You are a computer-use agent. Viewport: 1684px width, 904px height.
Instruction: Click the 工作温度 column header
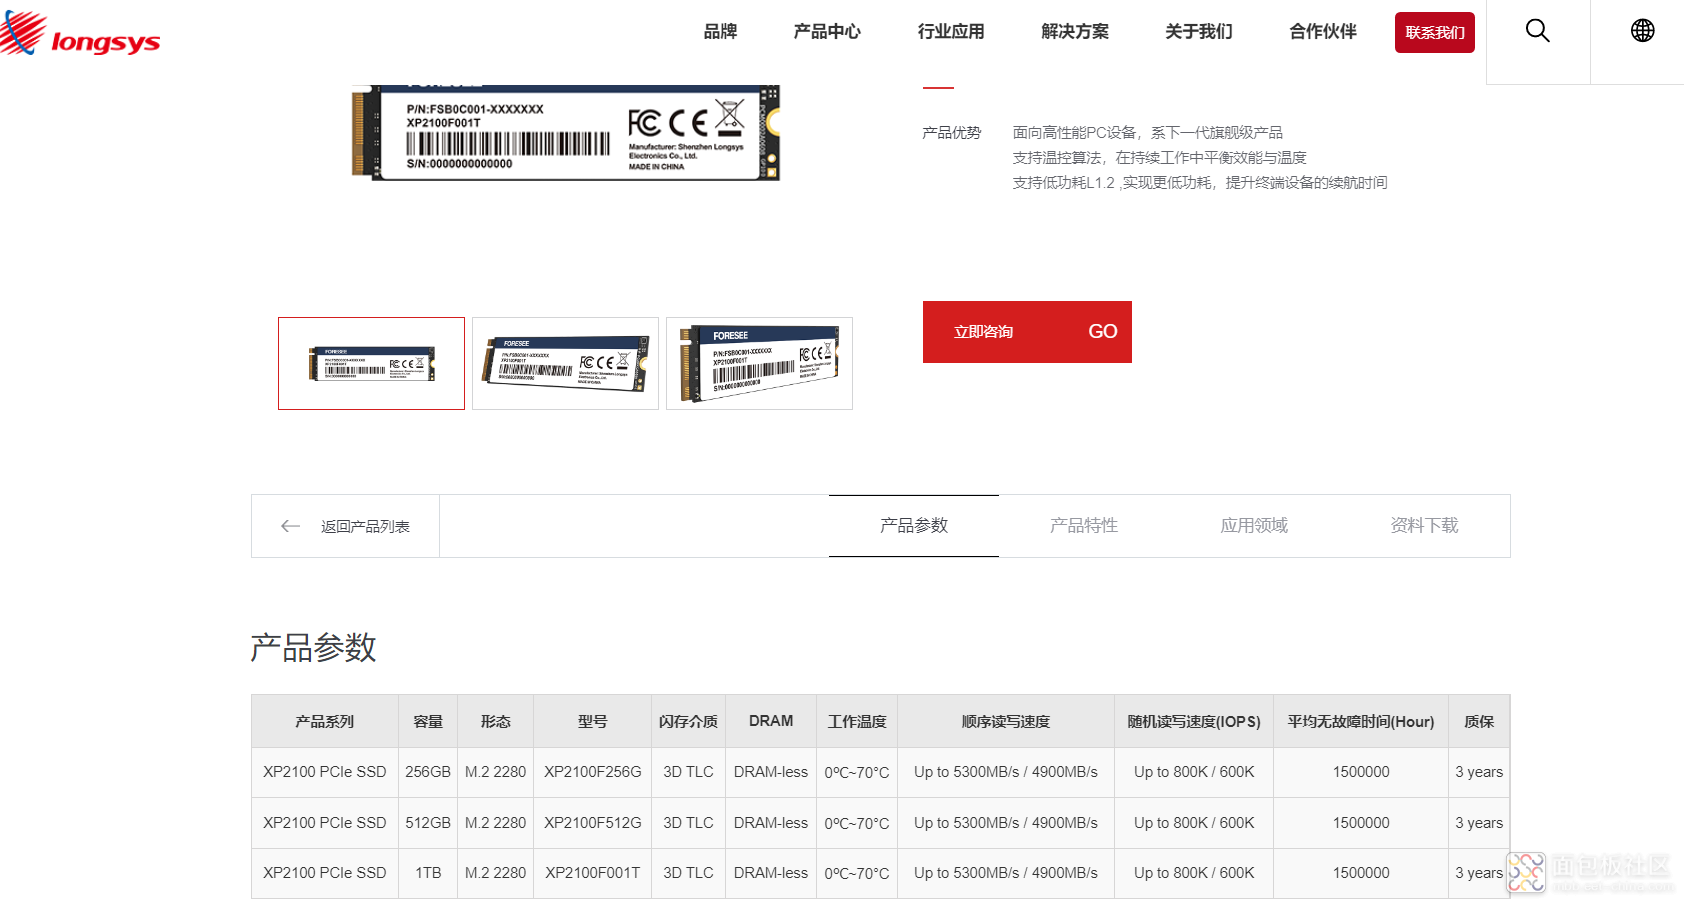[857, 722]
